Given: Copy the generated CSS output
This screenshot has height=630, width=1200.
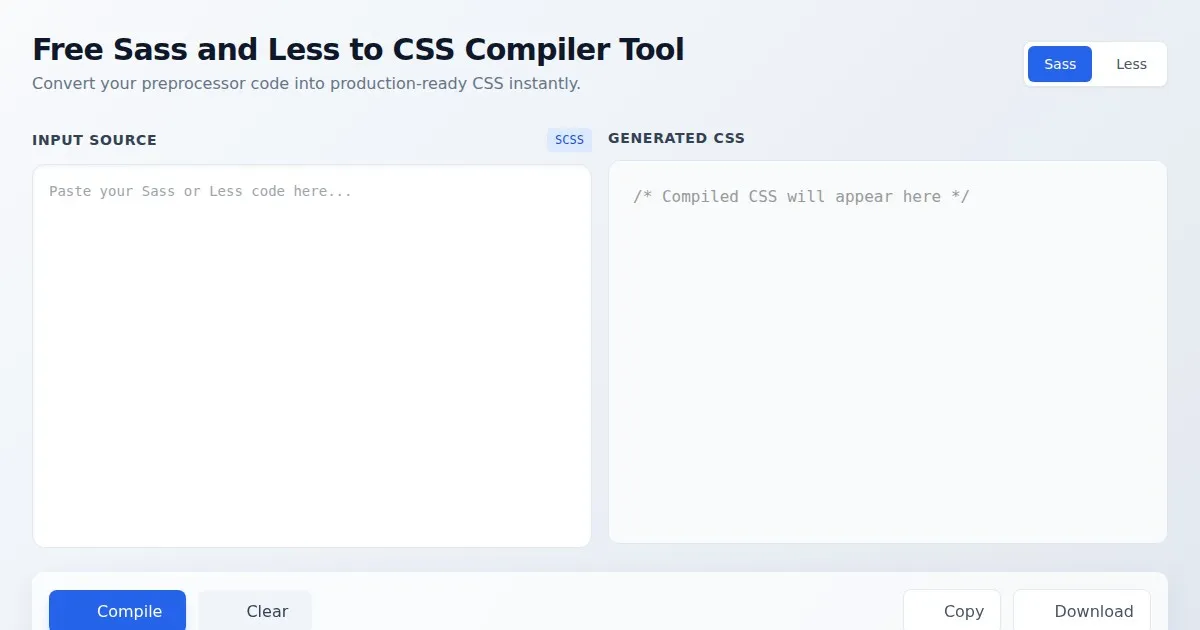Looking at the screenshot, I should point(952,611).
